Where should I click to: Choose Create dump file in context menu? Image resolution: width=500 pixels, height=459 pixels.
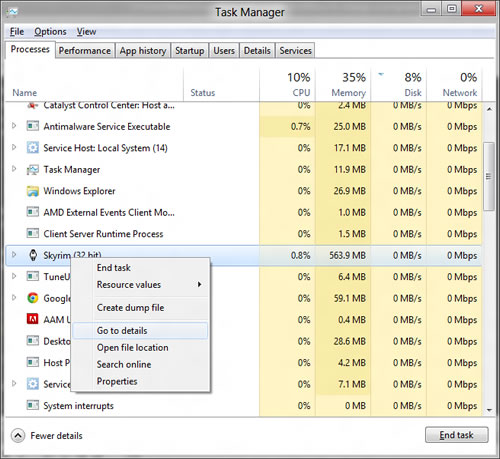click(x=141, y=308)
